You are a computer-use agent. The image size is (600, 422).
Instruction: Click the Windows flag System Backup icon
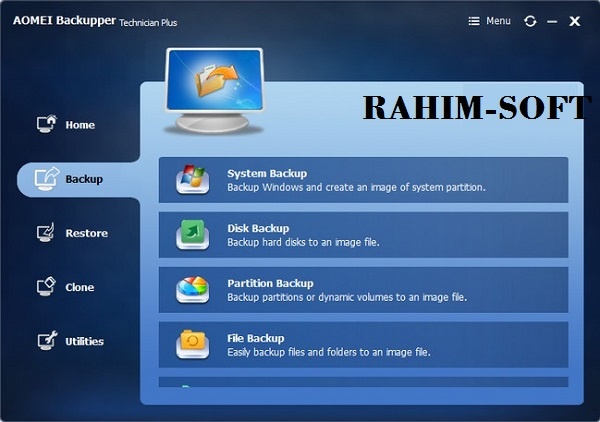pos(192,179)
